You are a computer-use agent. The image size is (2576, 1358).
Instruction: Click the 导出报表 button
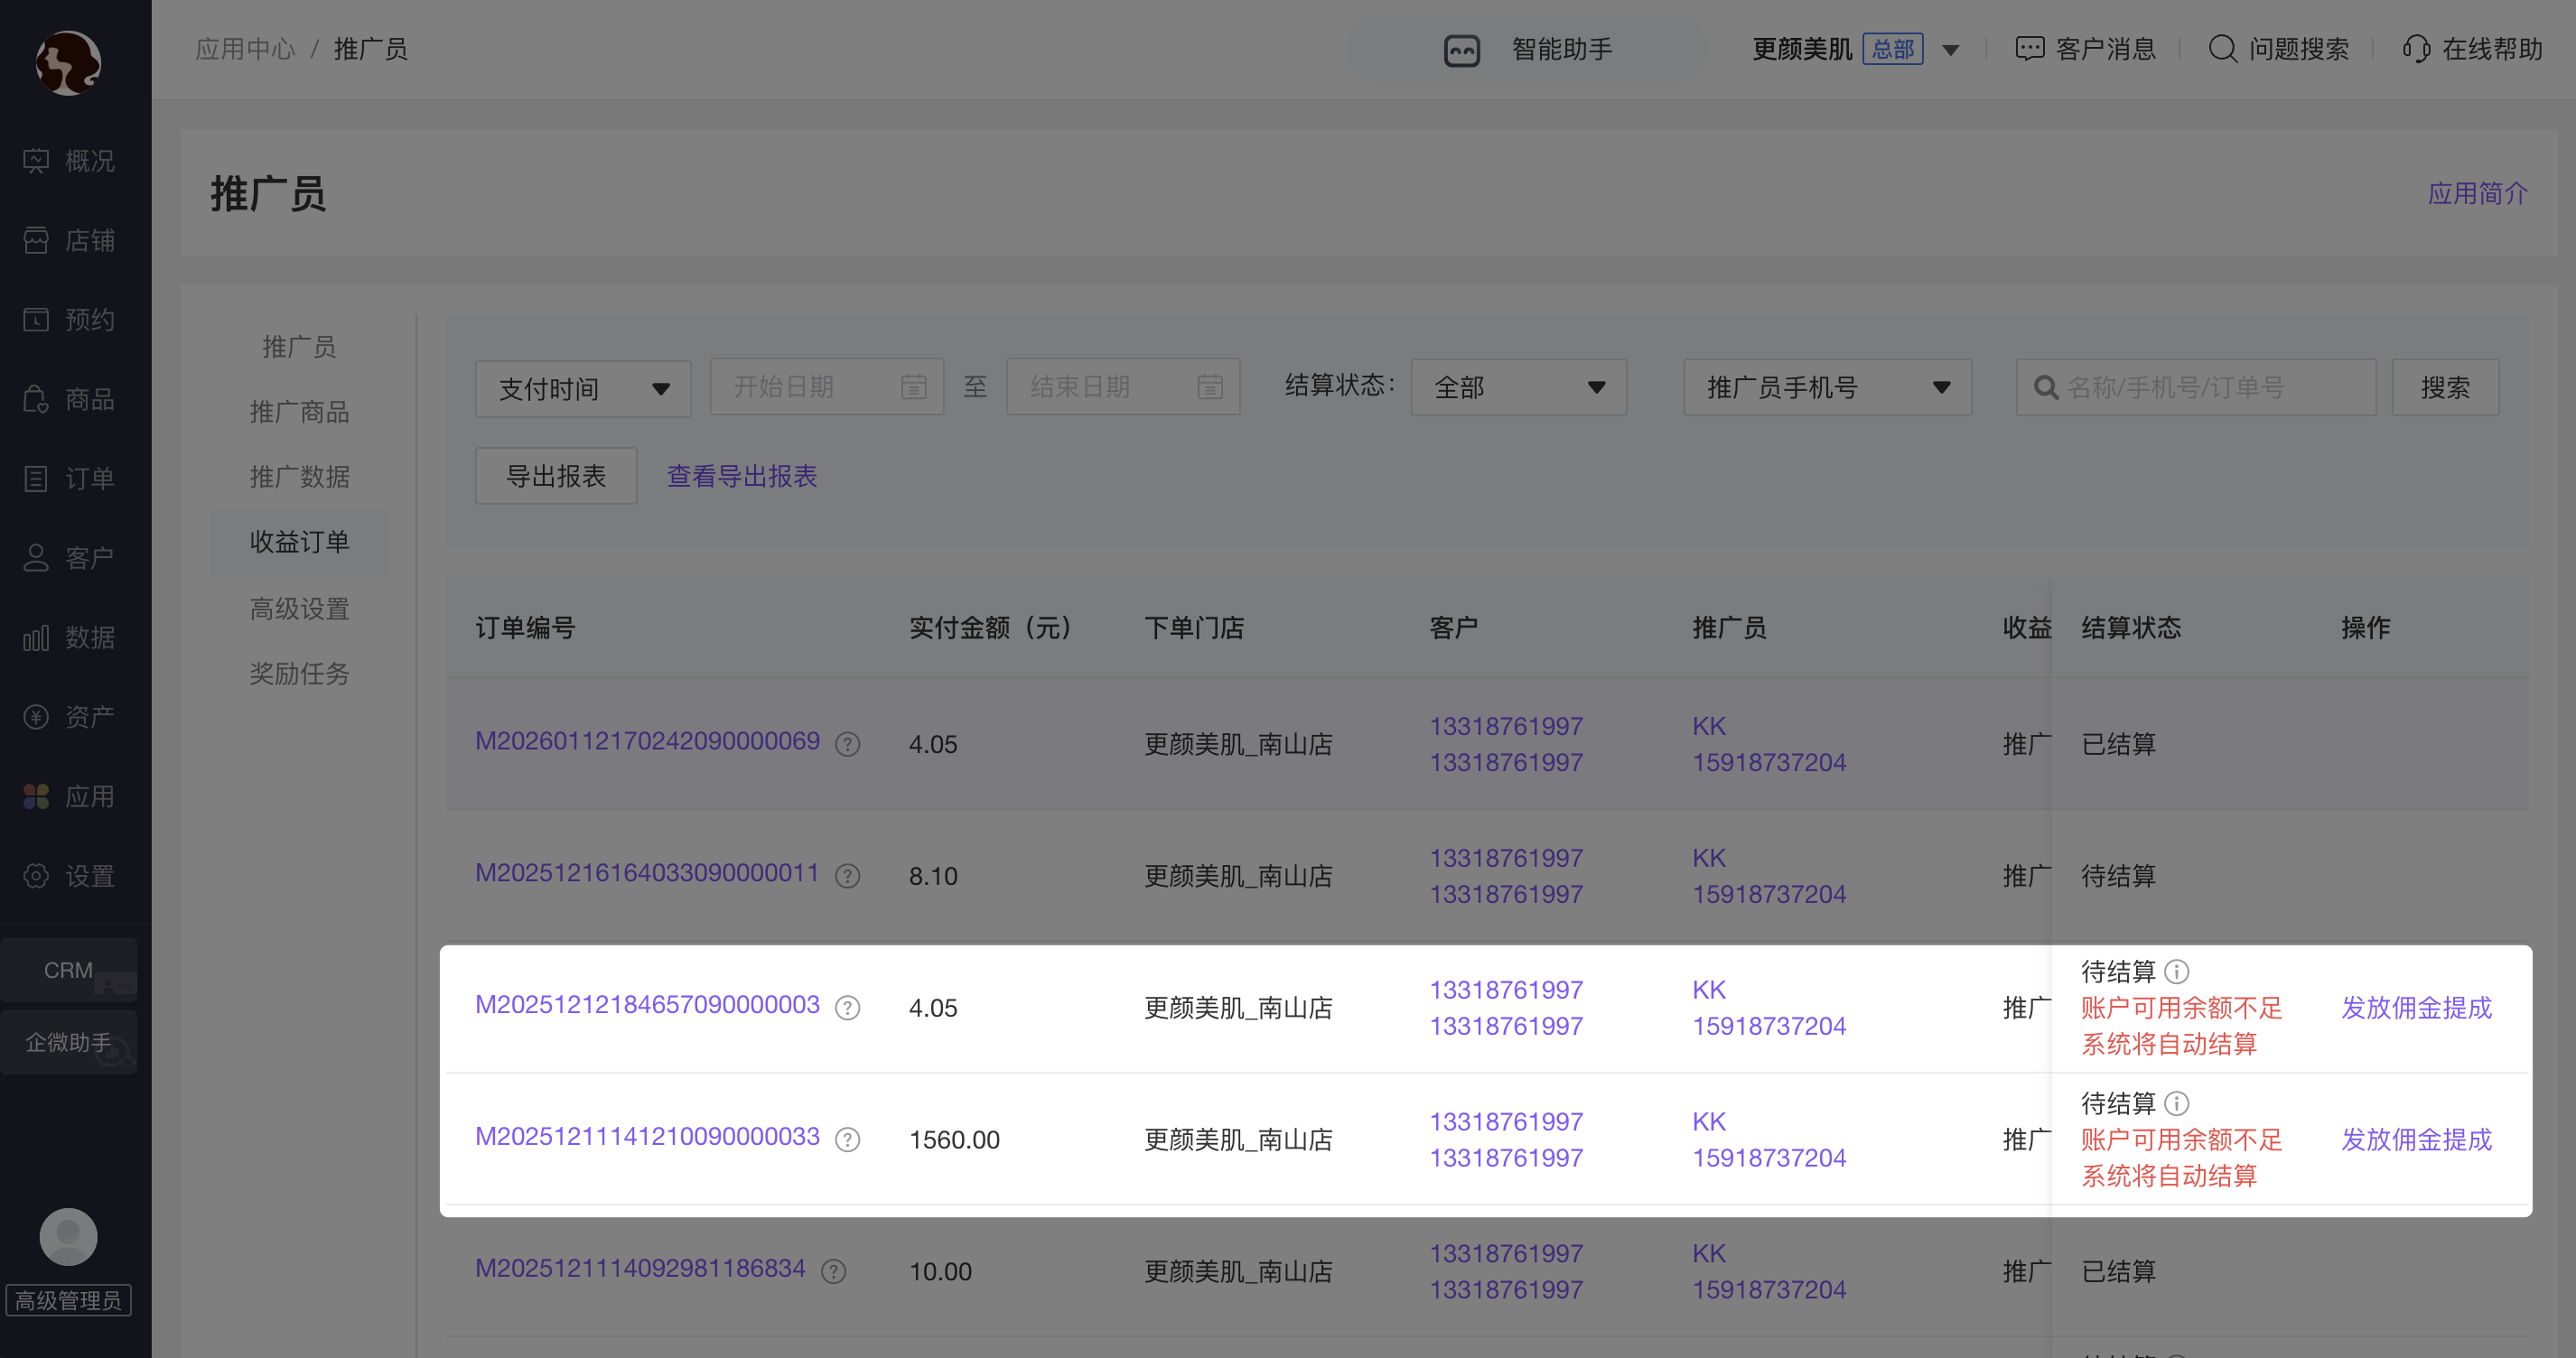(x=555, y=476)
